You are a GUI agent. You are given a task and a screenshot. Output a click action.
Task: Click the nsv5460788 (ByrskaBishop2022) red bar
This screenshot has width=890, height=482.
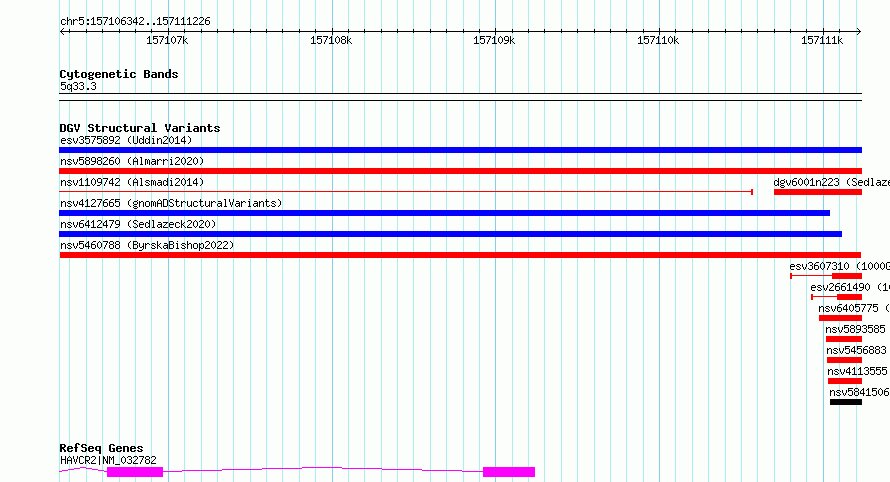pyautogui.click(x=460, y=255)
